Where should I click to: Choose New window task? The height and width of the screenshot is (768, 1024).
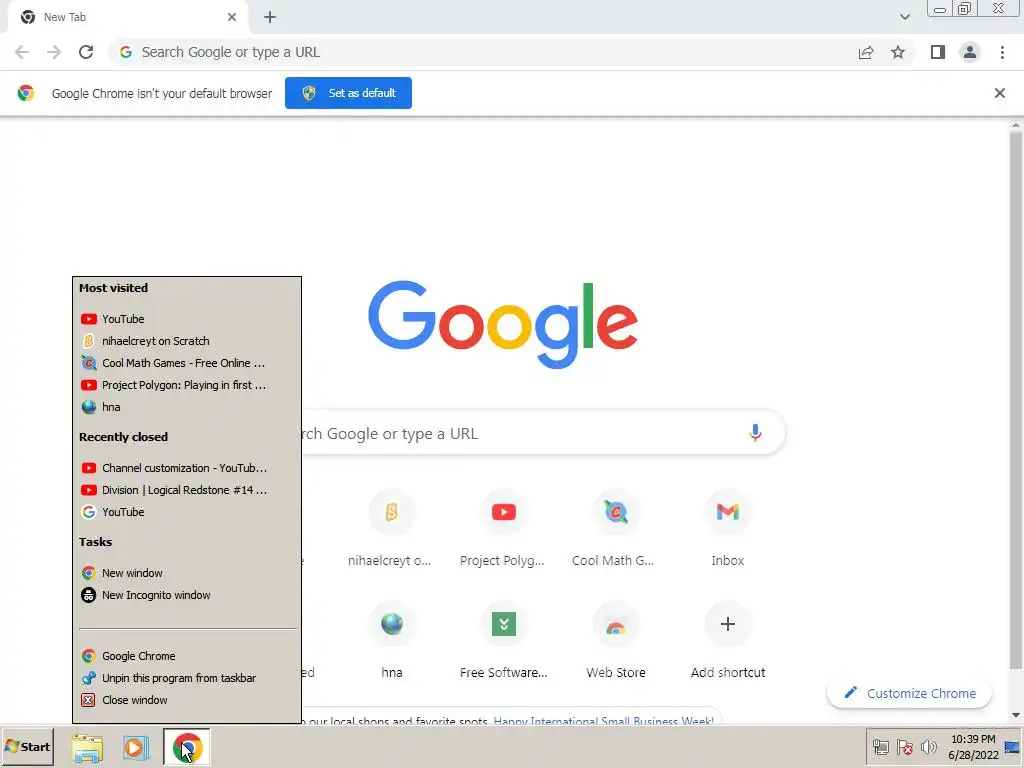pyautogui.click(x=187, y=573)
